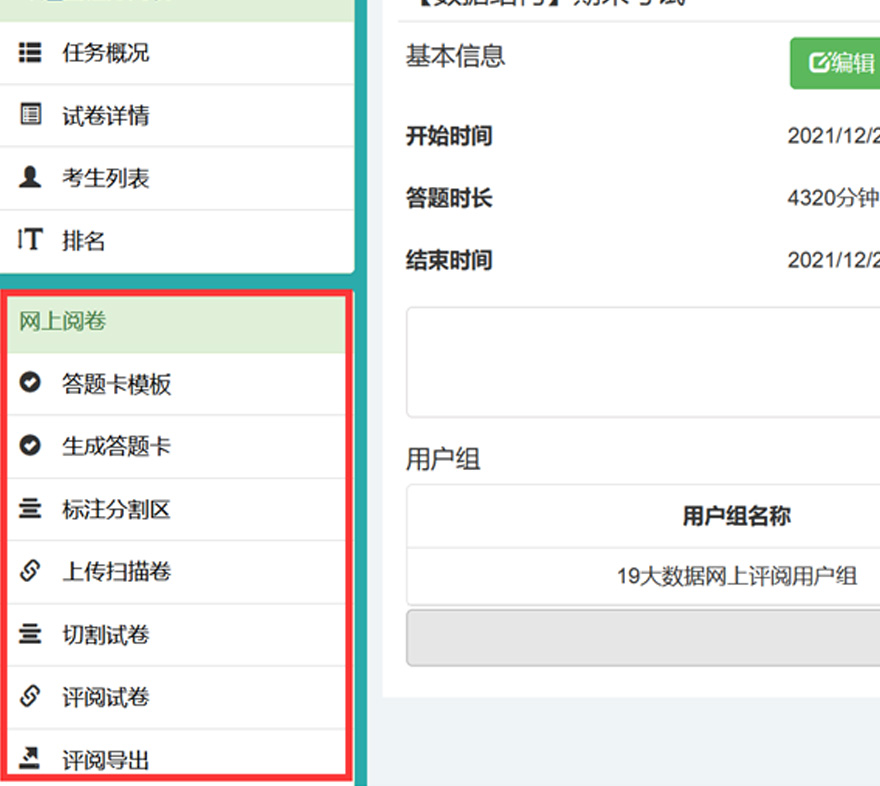Viewport: 880px width, 786px height.
Task: Click the 用户组名称 column header
Action: [736, 516]
